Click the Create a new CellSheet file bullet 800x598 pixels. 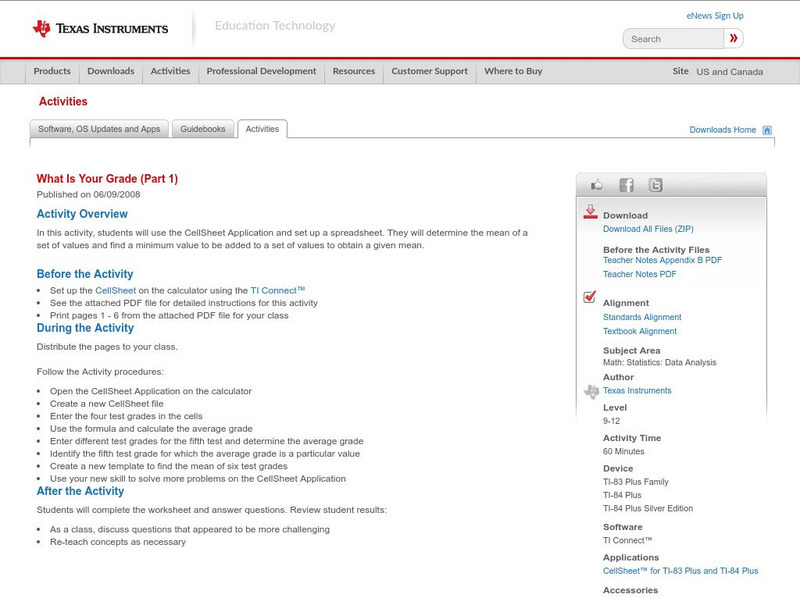[x=107, y=404]
